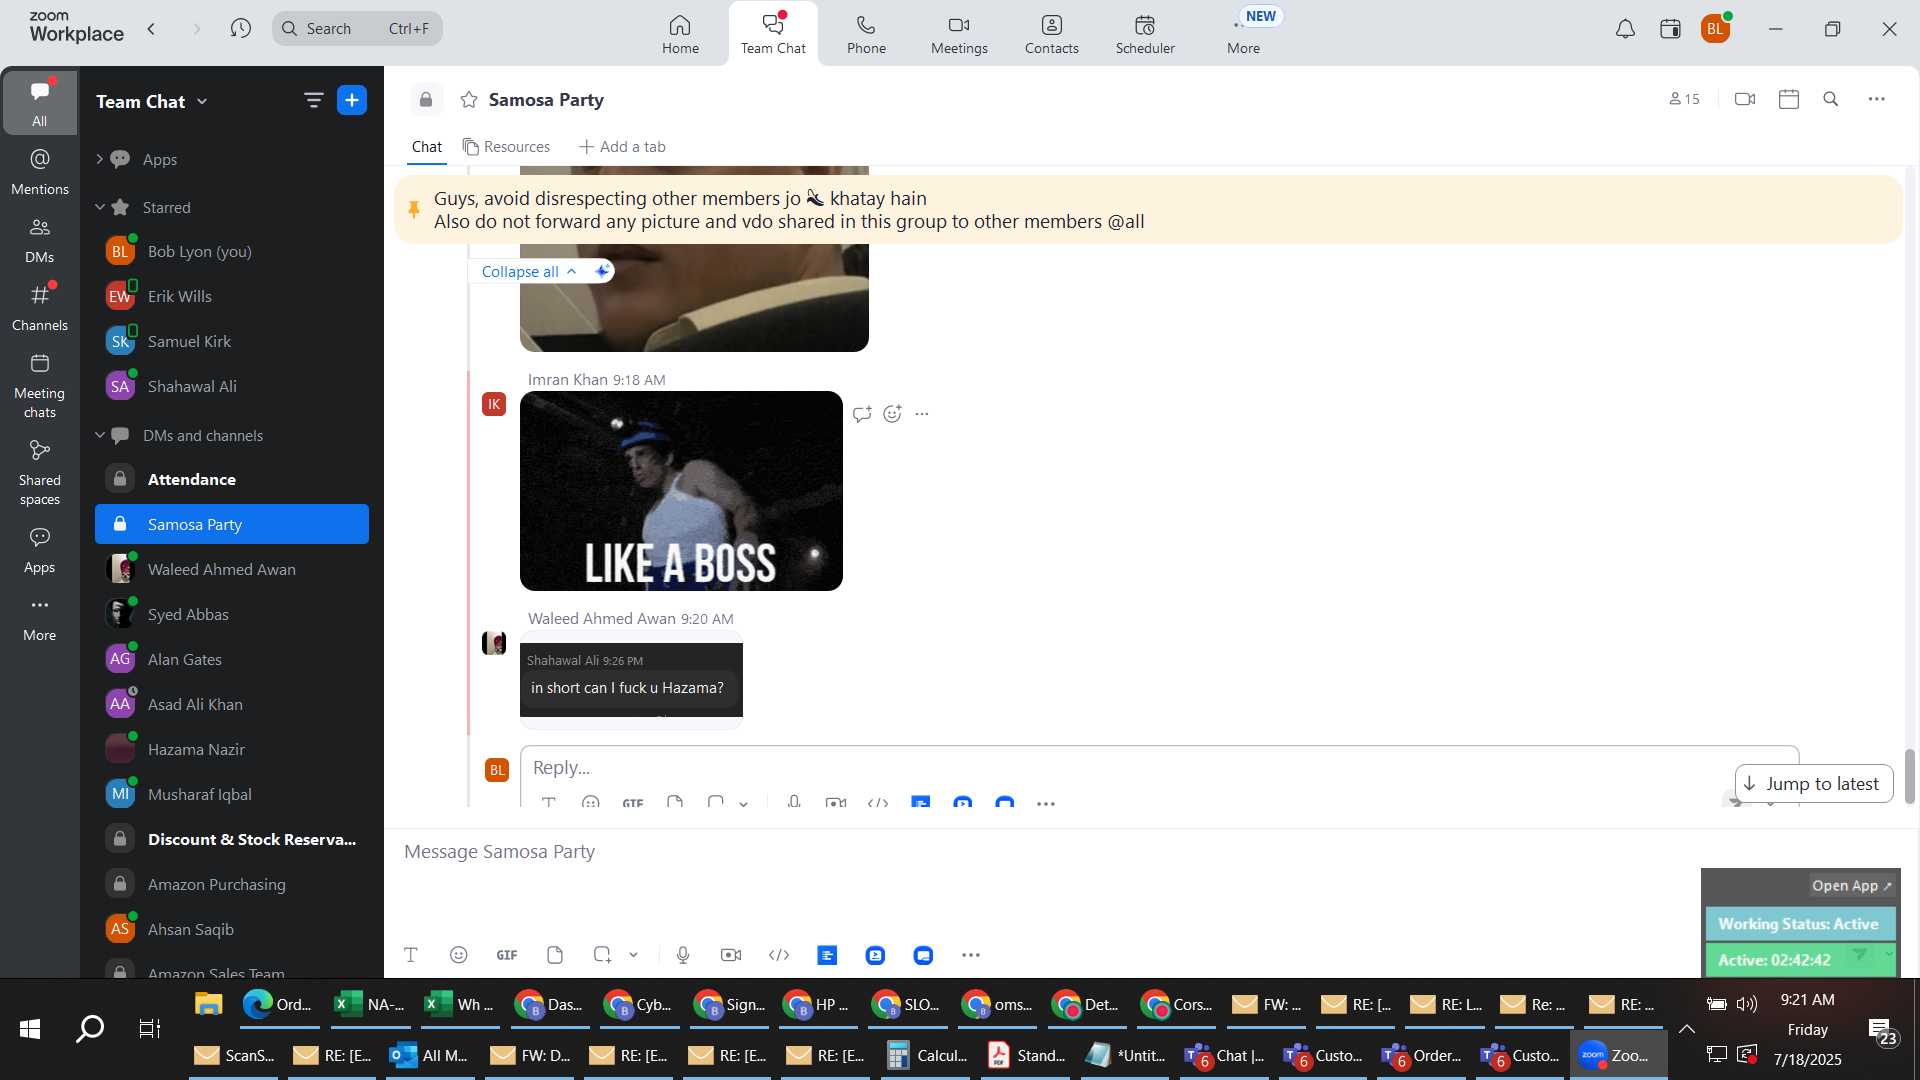Viewport: 1920px width, 1080px height.
Task: Open DMs in the sidebar
Action: tap(39, 239)
